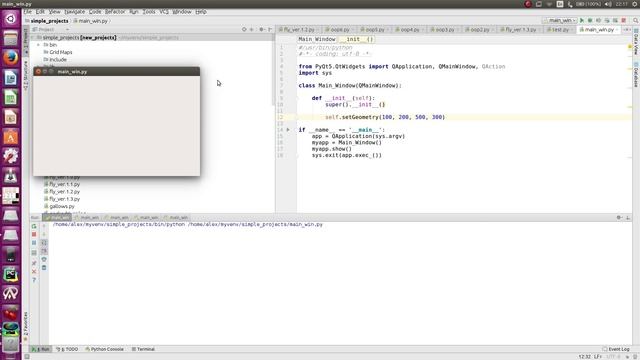This screenshot has width=640, height=360.
Task: Open the Event Log
Action: click(x=616, y=349)
